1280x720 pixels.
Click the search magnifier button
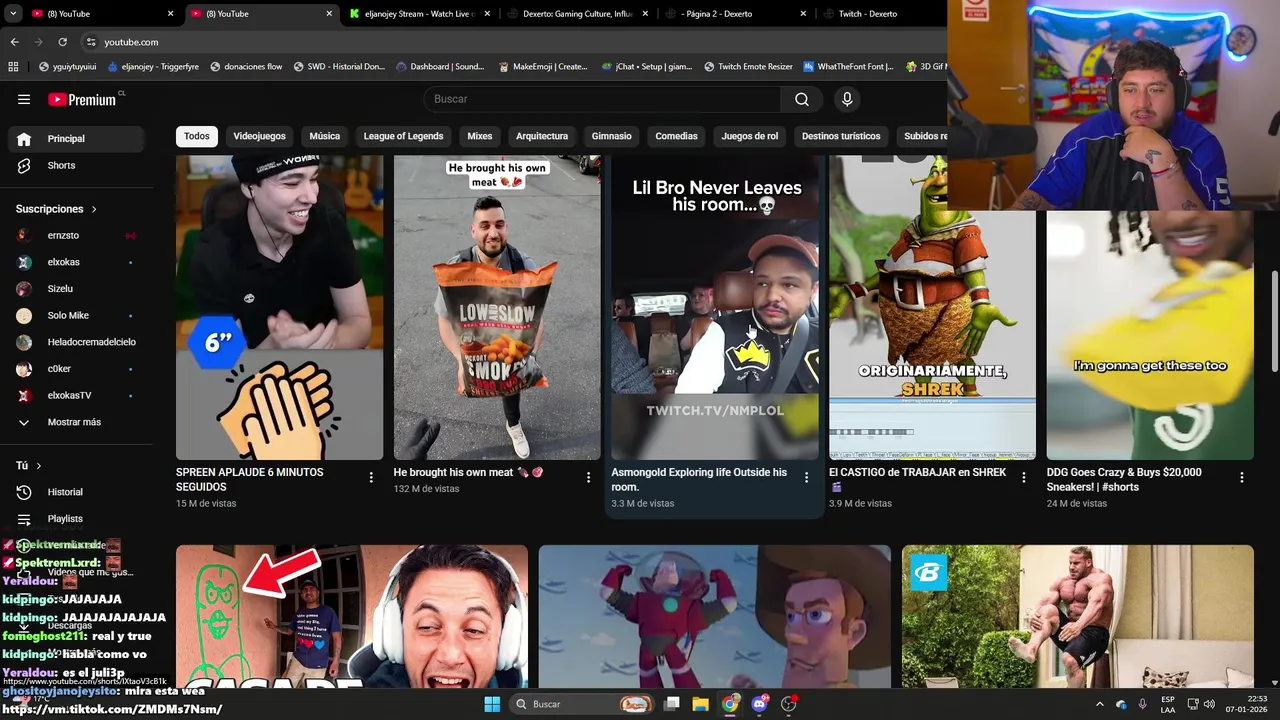click(802, 99)
